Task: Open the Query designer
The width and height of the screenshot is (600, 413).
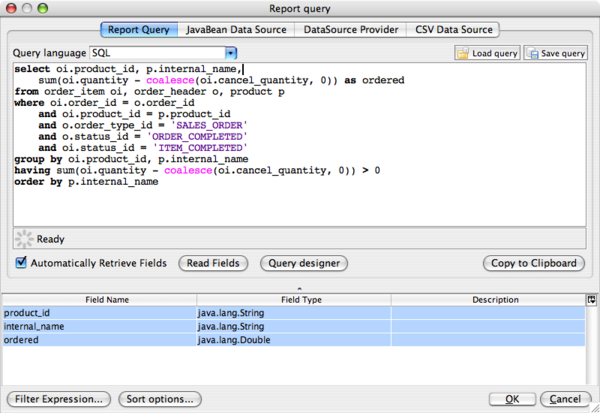Action: click(304, 263)
